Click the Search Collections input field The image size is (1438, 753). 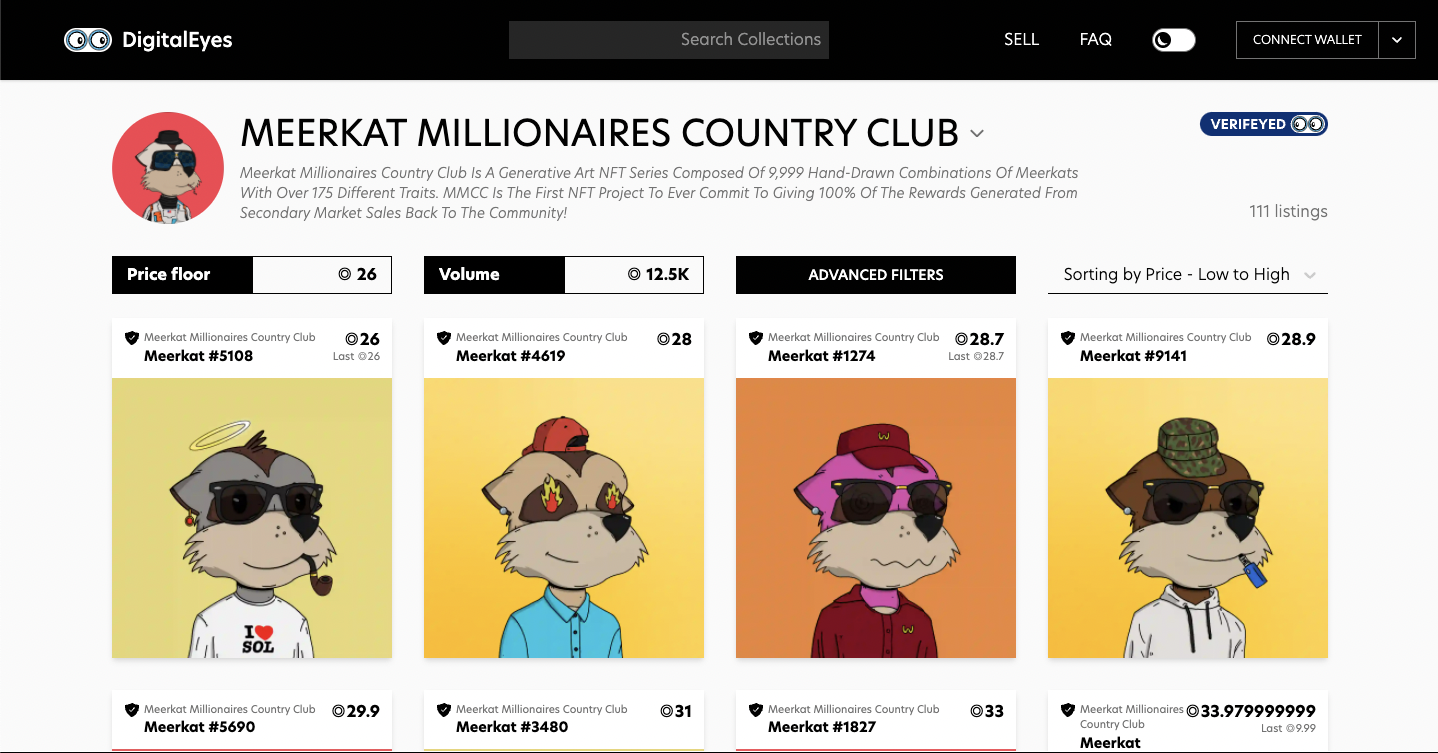(x=668, y=40)
